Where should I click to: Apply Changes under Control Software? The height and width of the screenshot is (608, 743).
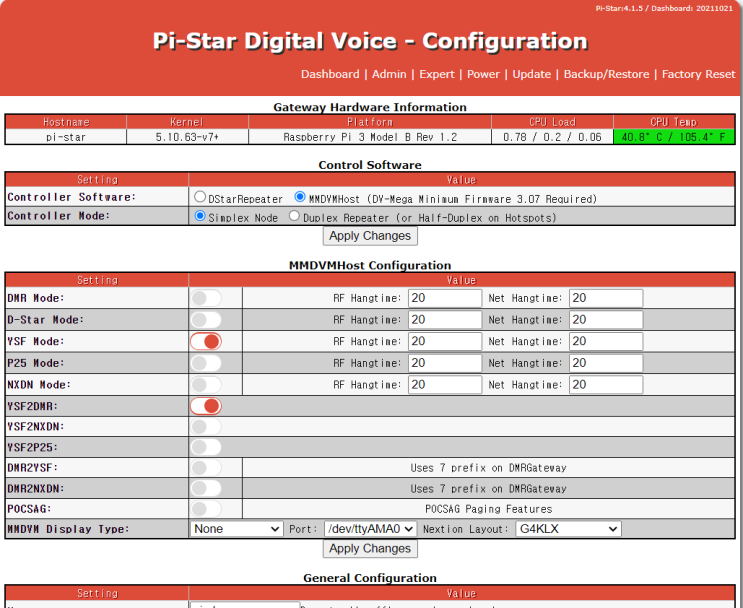coord(370,236)
